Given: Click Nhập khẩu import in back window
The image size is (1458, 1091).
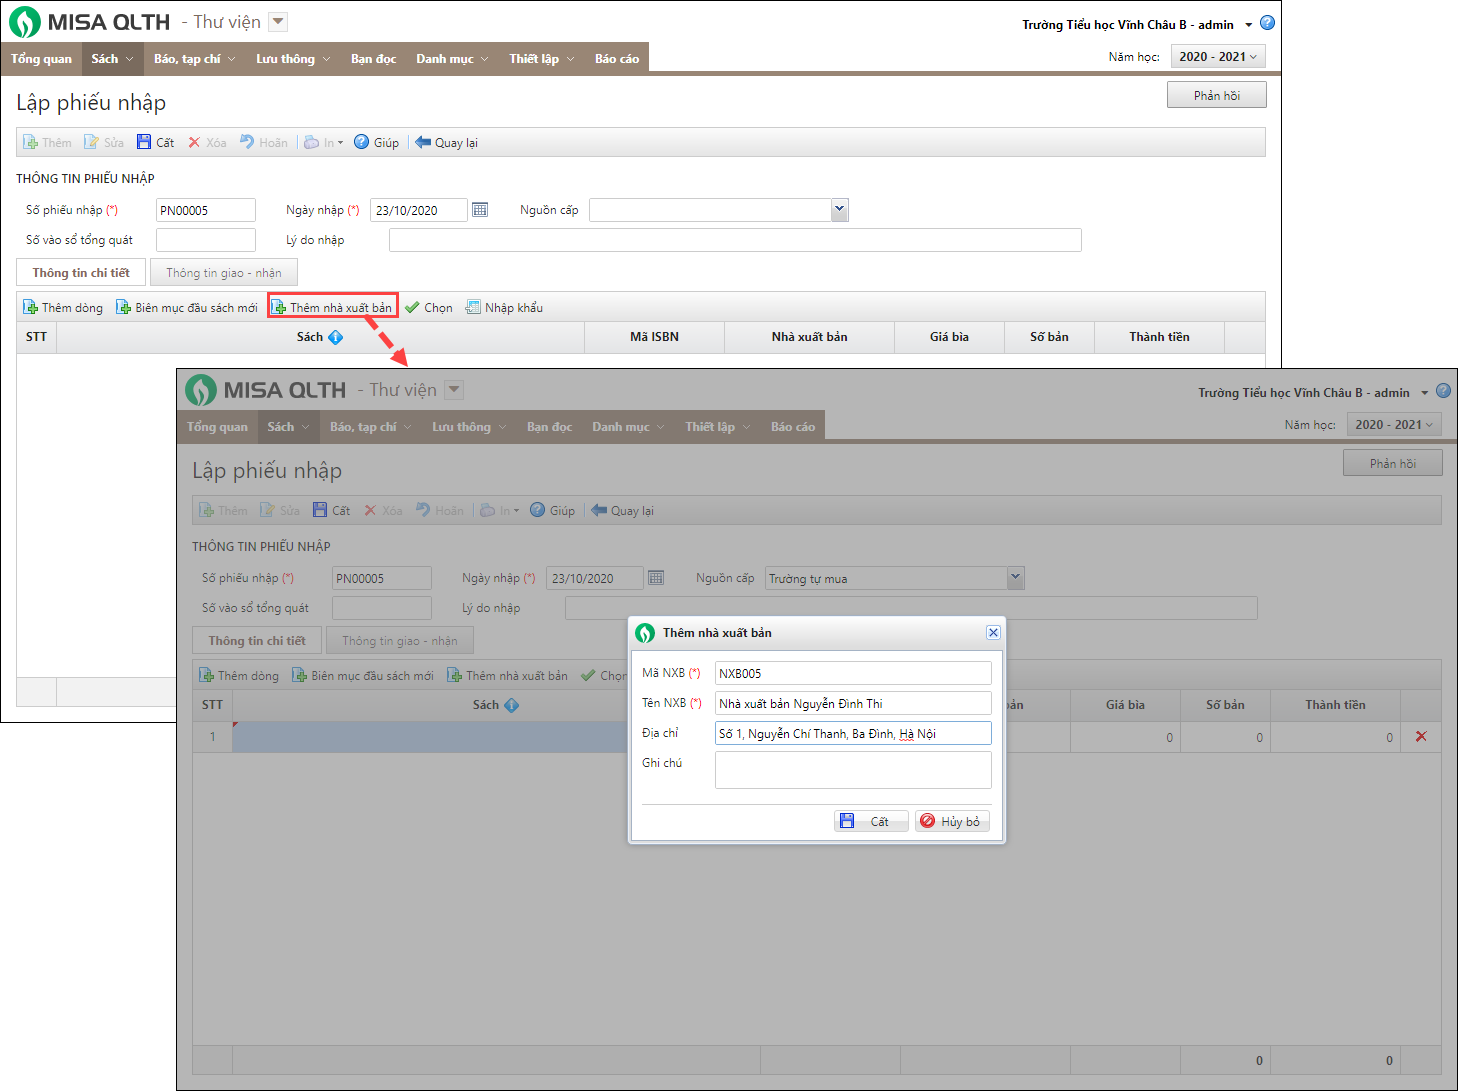Looking at the screenshot, I should (x=504, y=308).
